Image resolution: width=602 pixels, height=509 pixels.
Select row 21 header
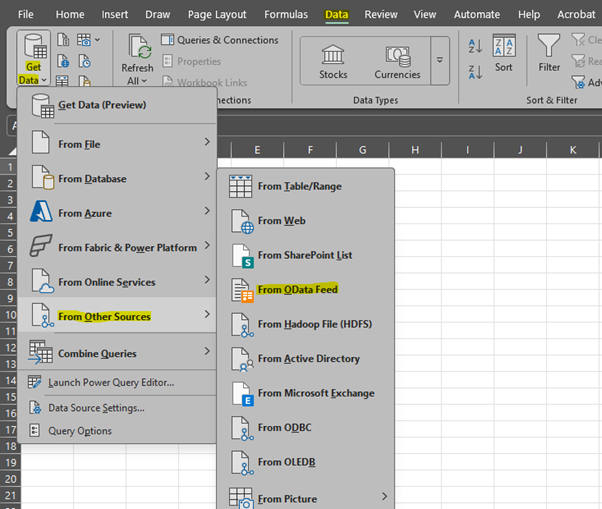[10, 496]
